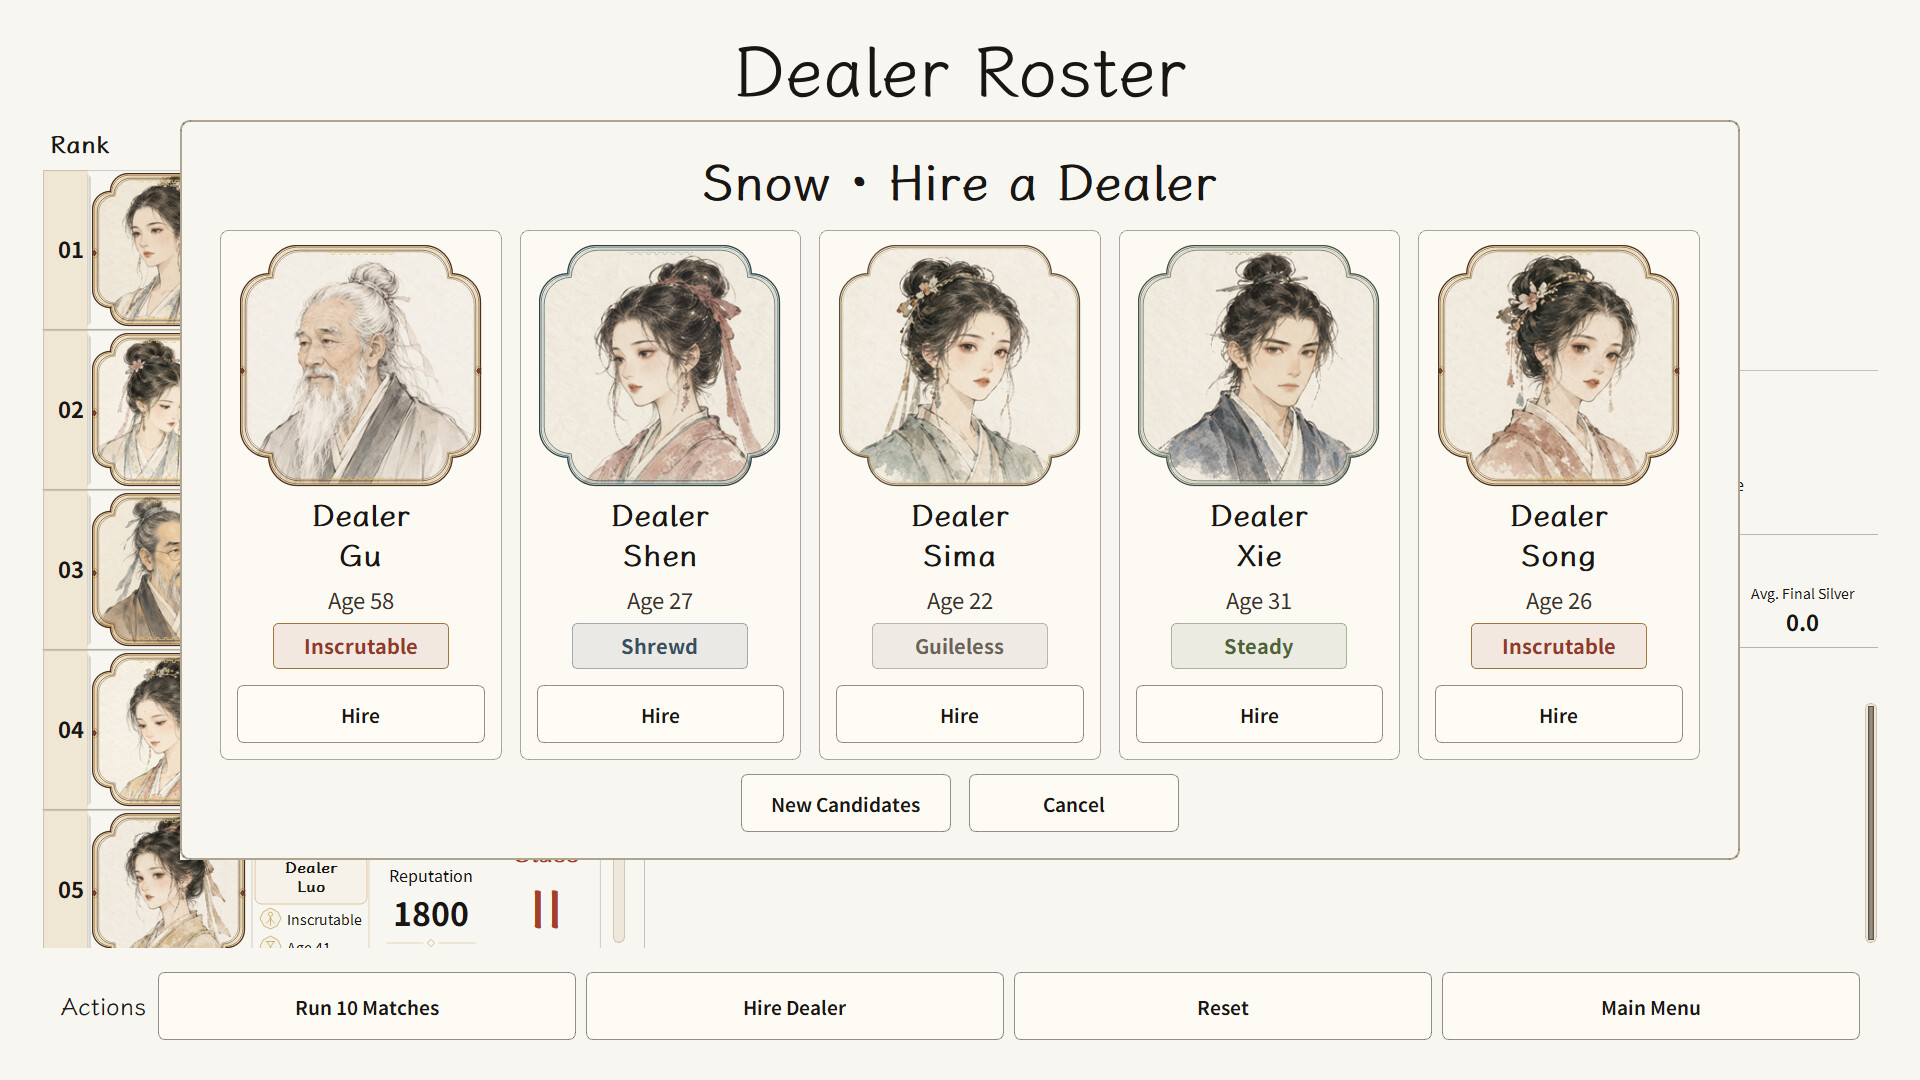Click rank 02 dealer portrait
1920x1080 pixels.
click(x=137, y=409)
